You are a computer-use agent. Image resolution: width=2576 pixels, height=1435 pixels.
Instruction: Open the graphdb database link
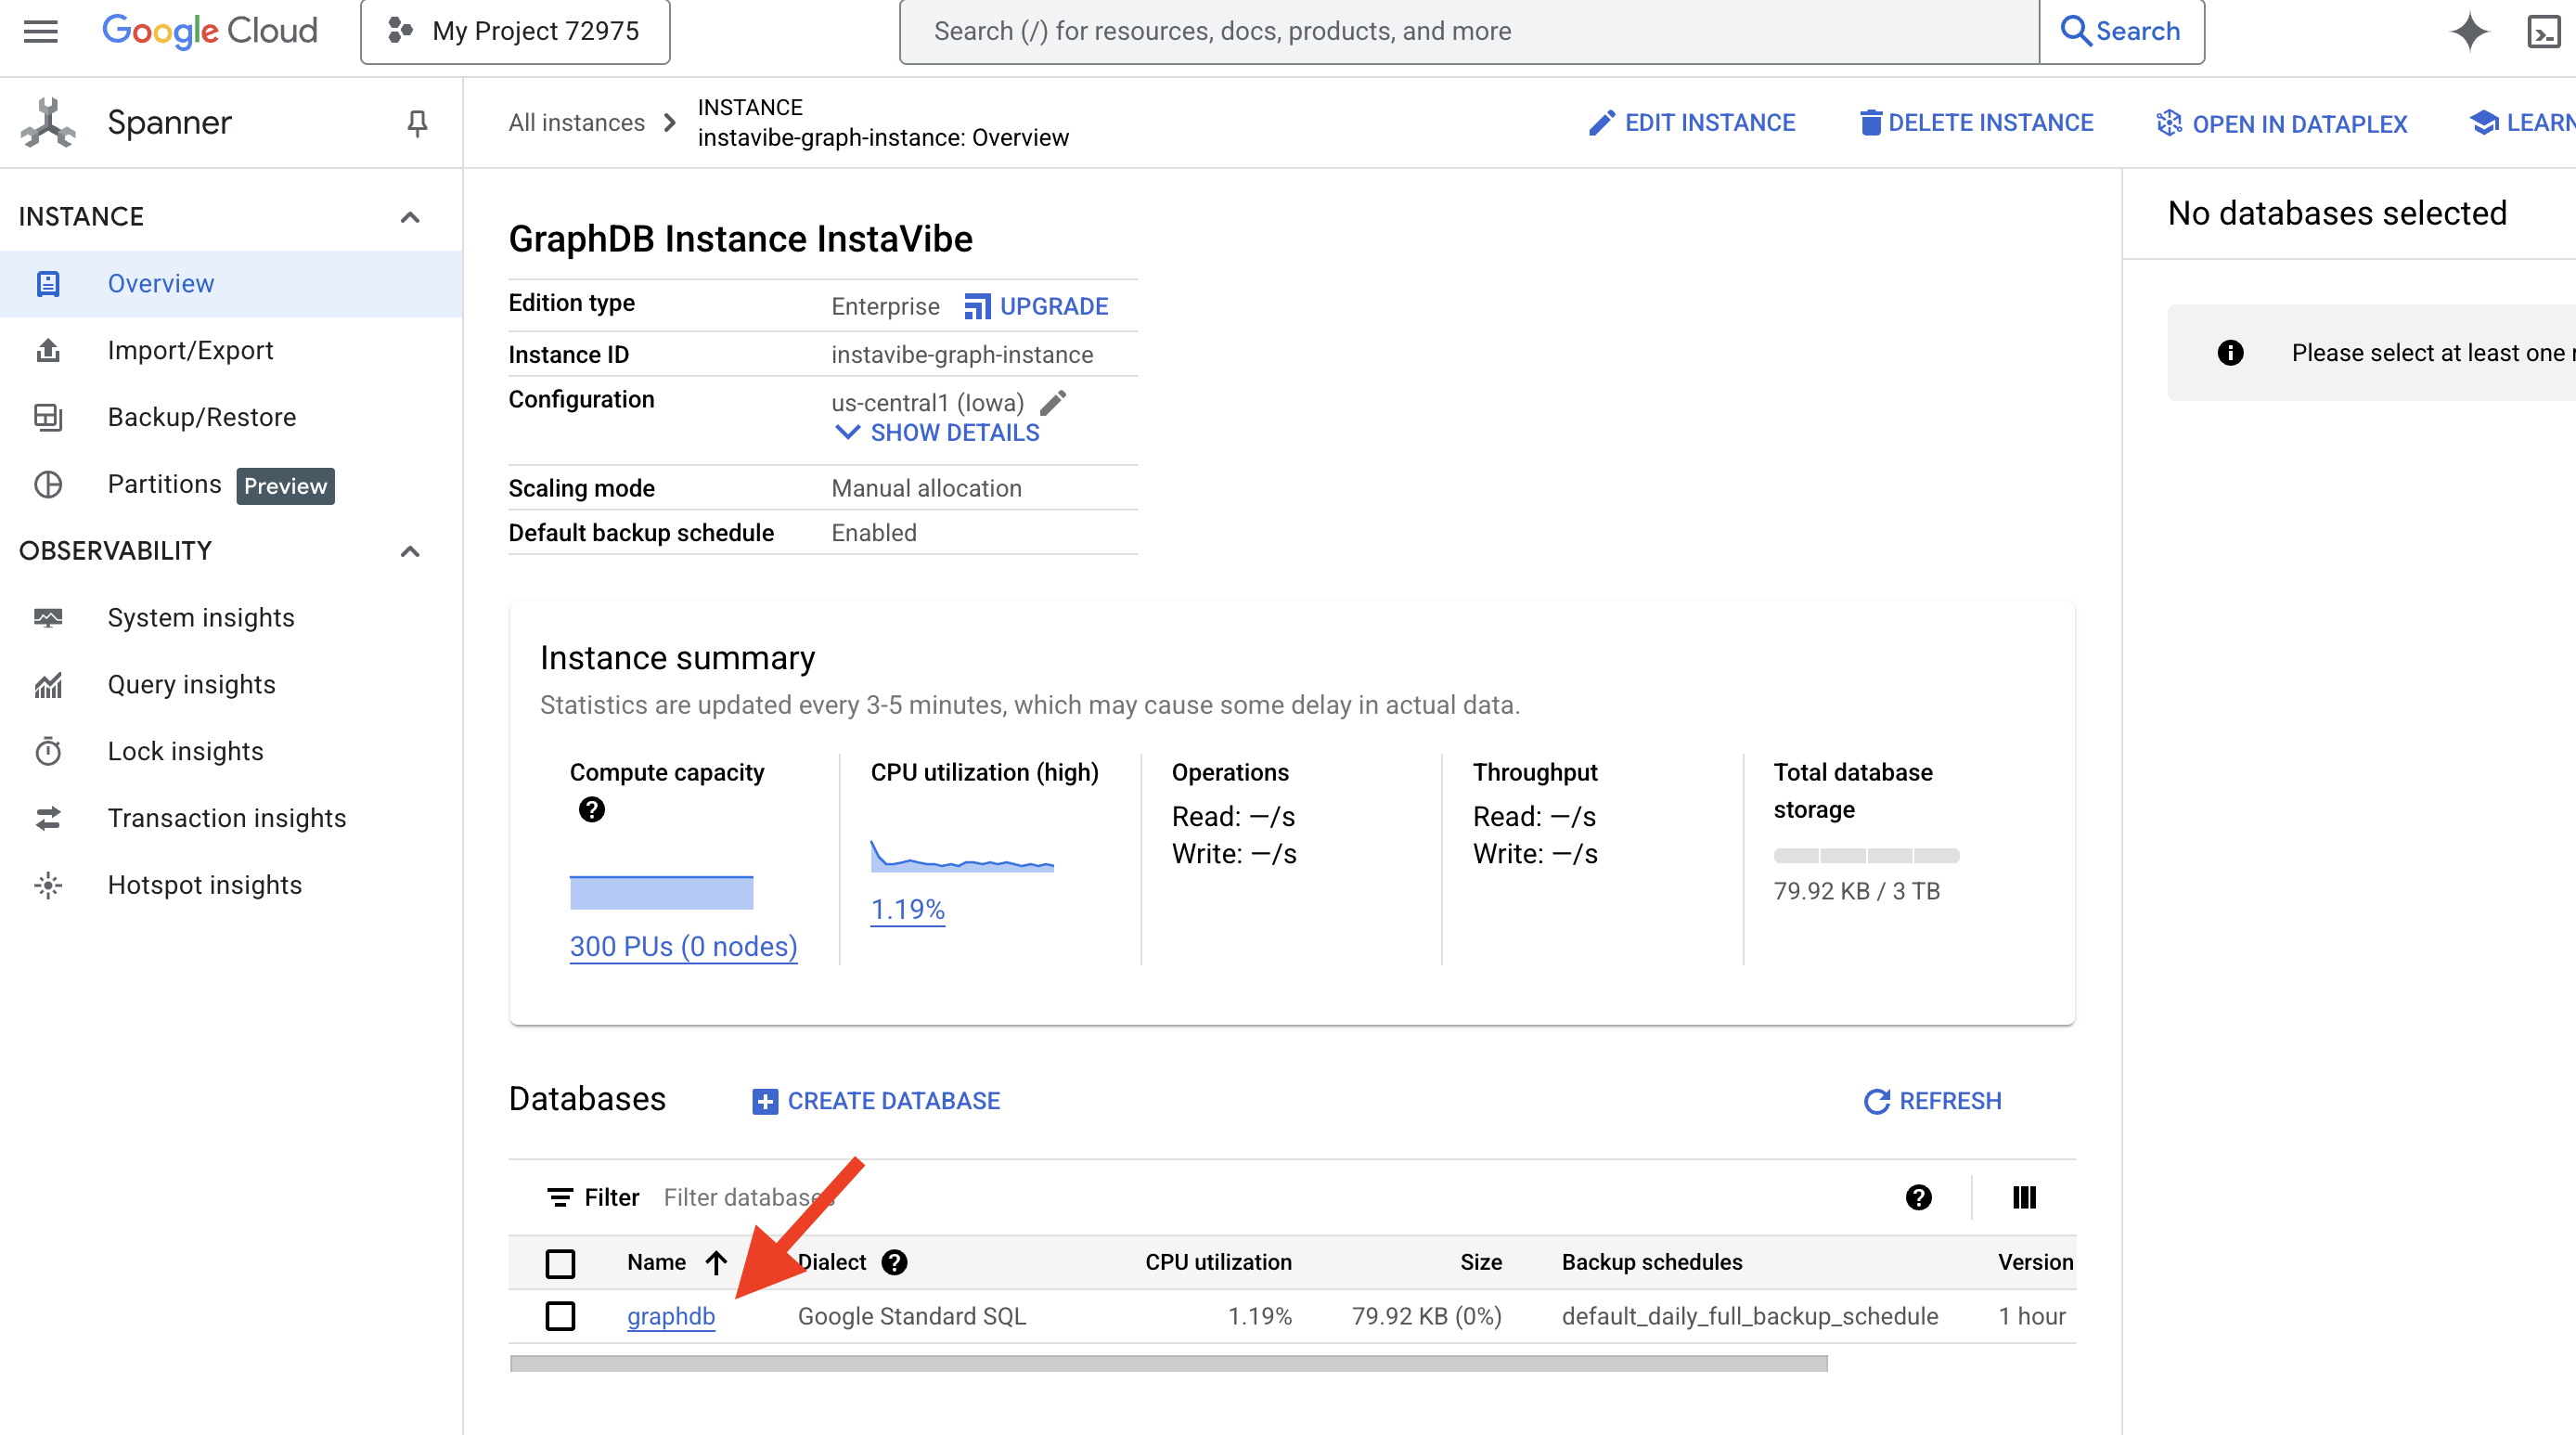(670, 1316)
